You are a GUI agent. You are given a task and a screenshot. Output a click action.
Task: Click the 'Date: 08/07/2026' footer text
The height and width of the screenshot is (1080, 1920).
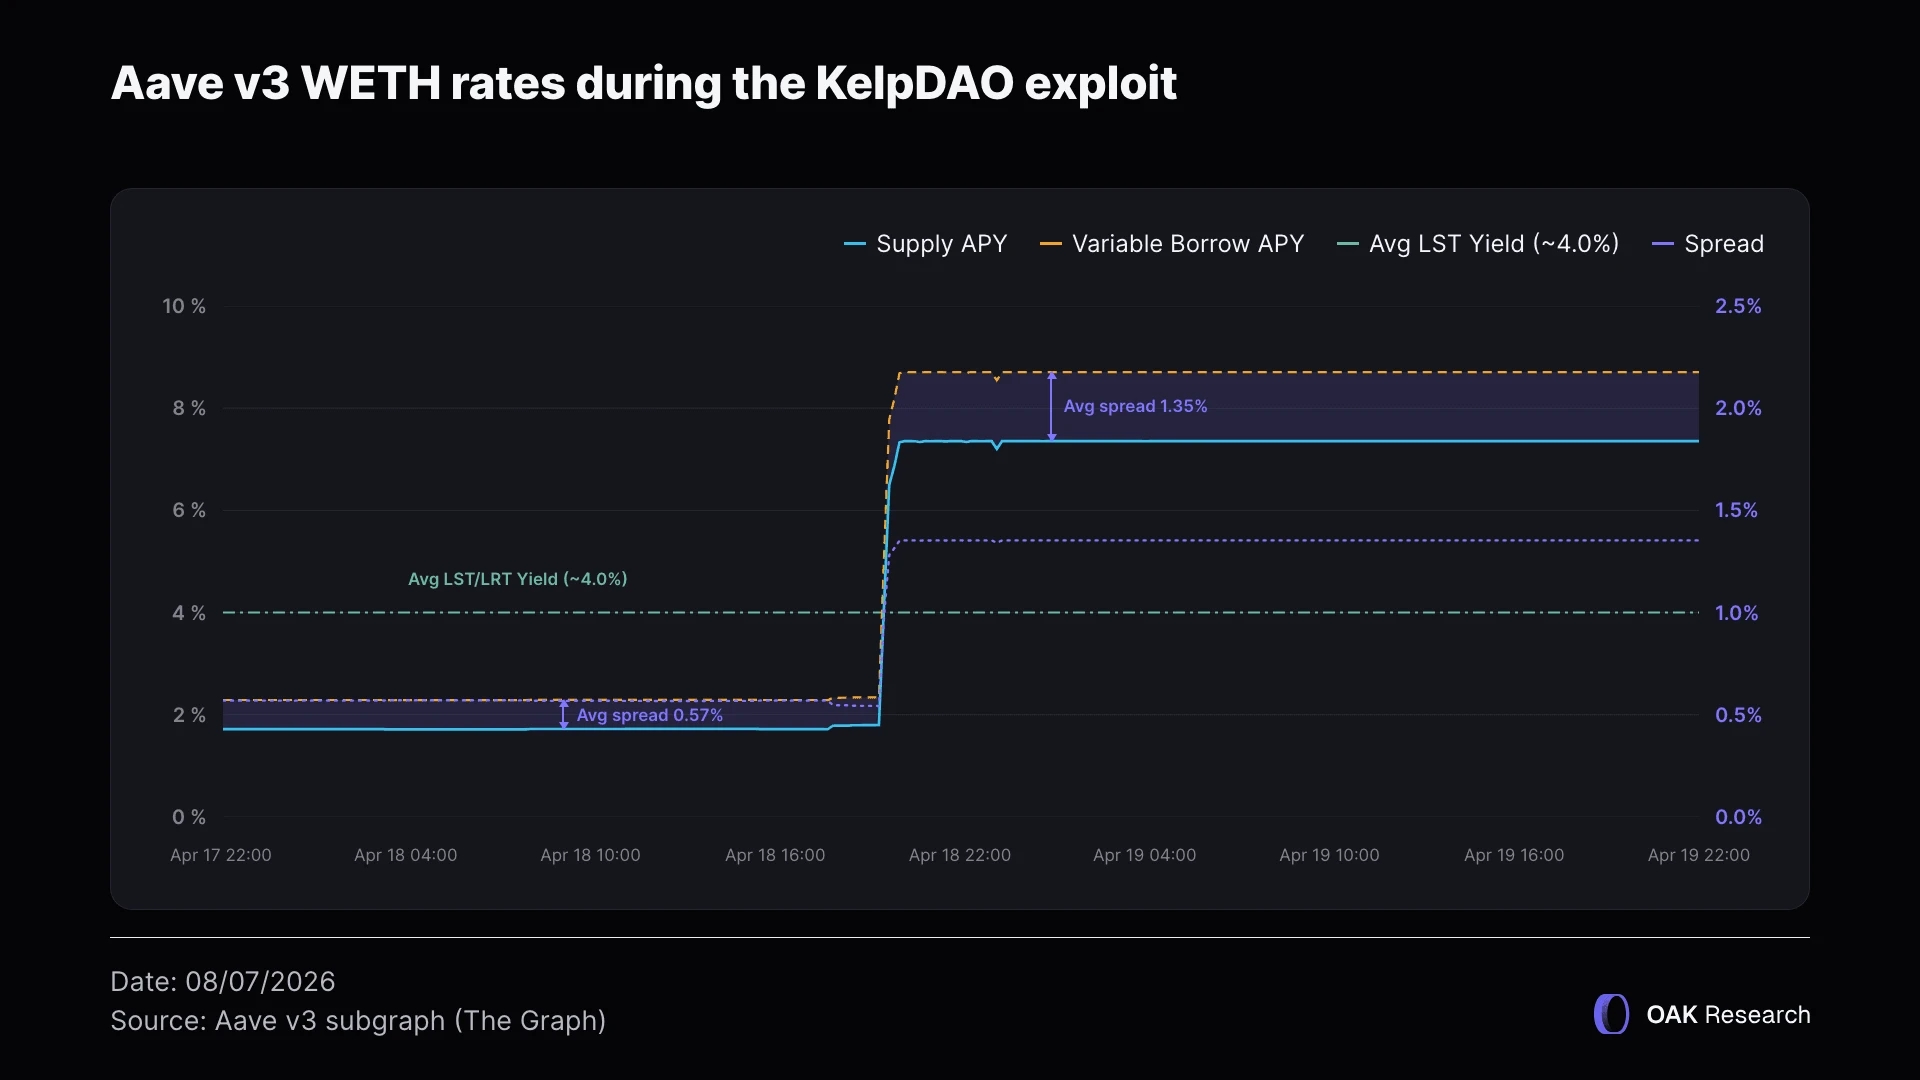point(223,982)
